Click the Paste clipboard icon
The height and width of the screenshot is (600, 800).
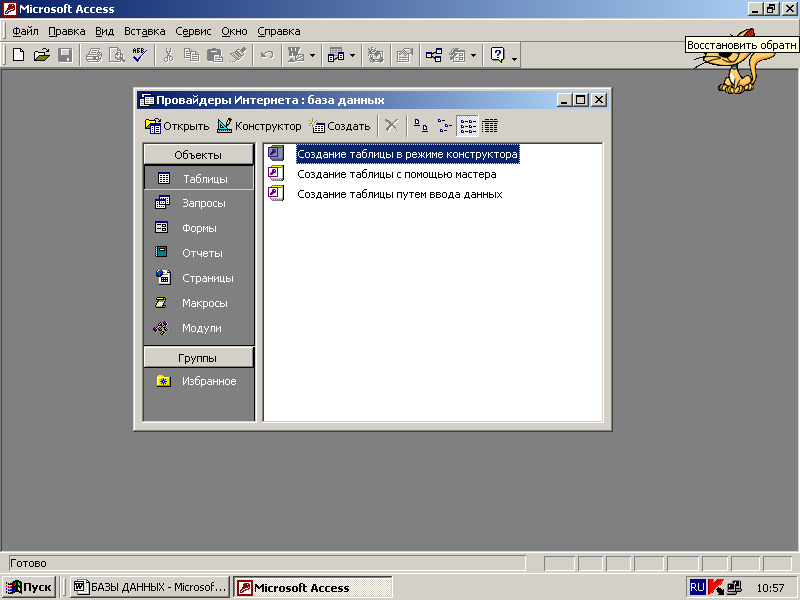coord(215,55)
